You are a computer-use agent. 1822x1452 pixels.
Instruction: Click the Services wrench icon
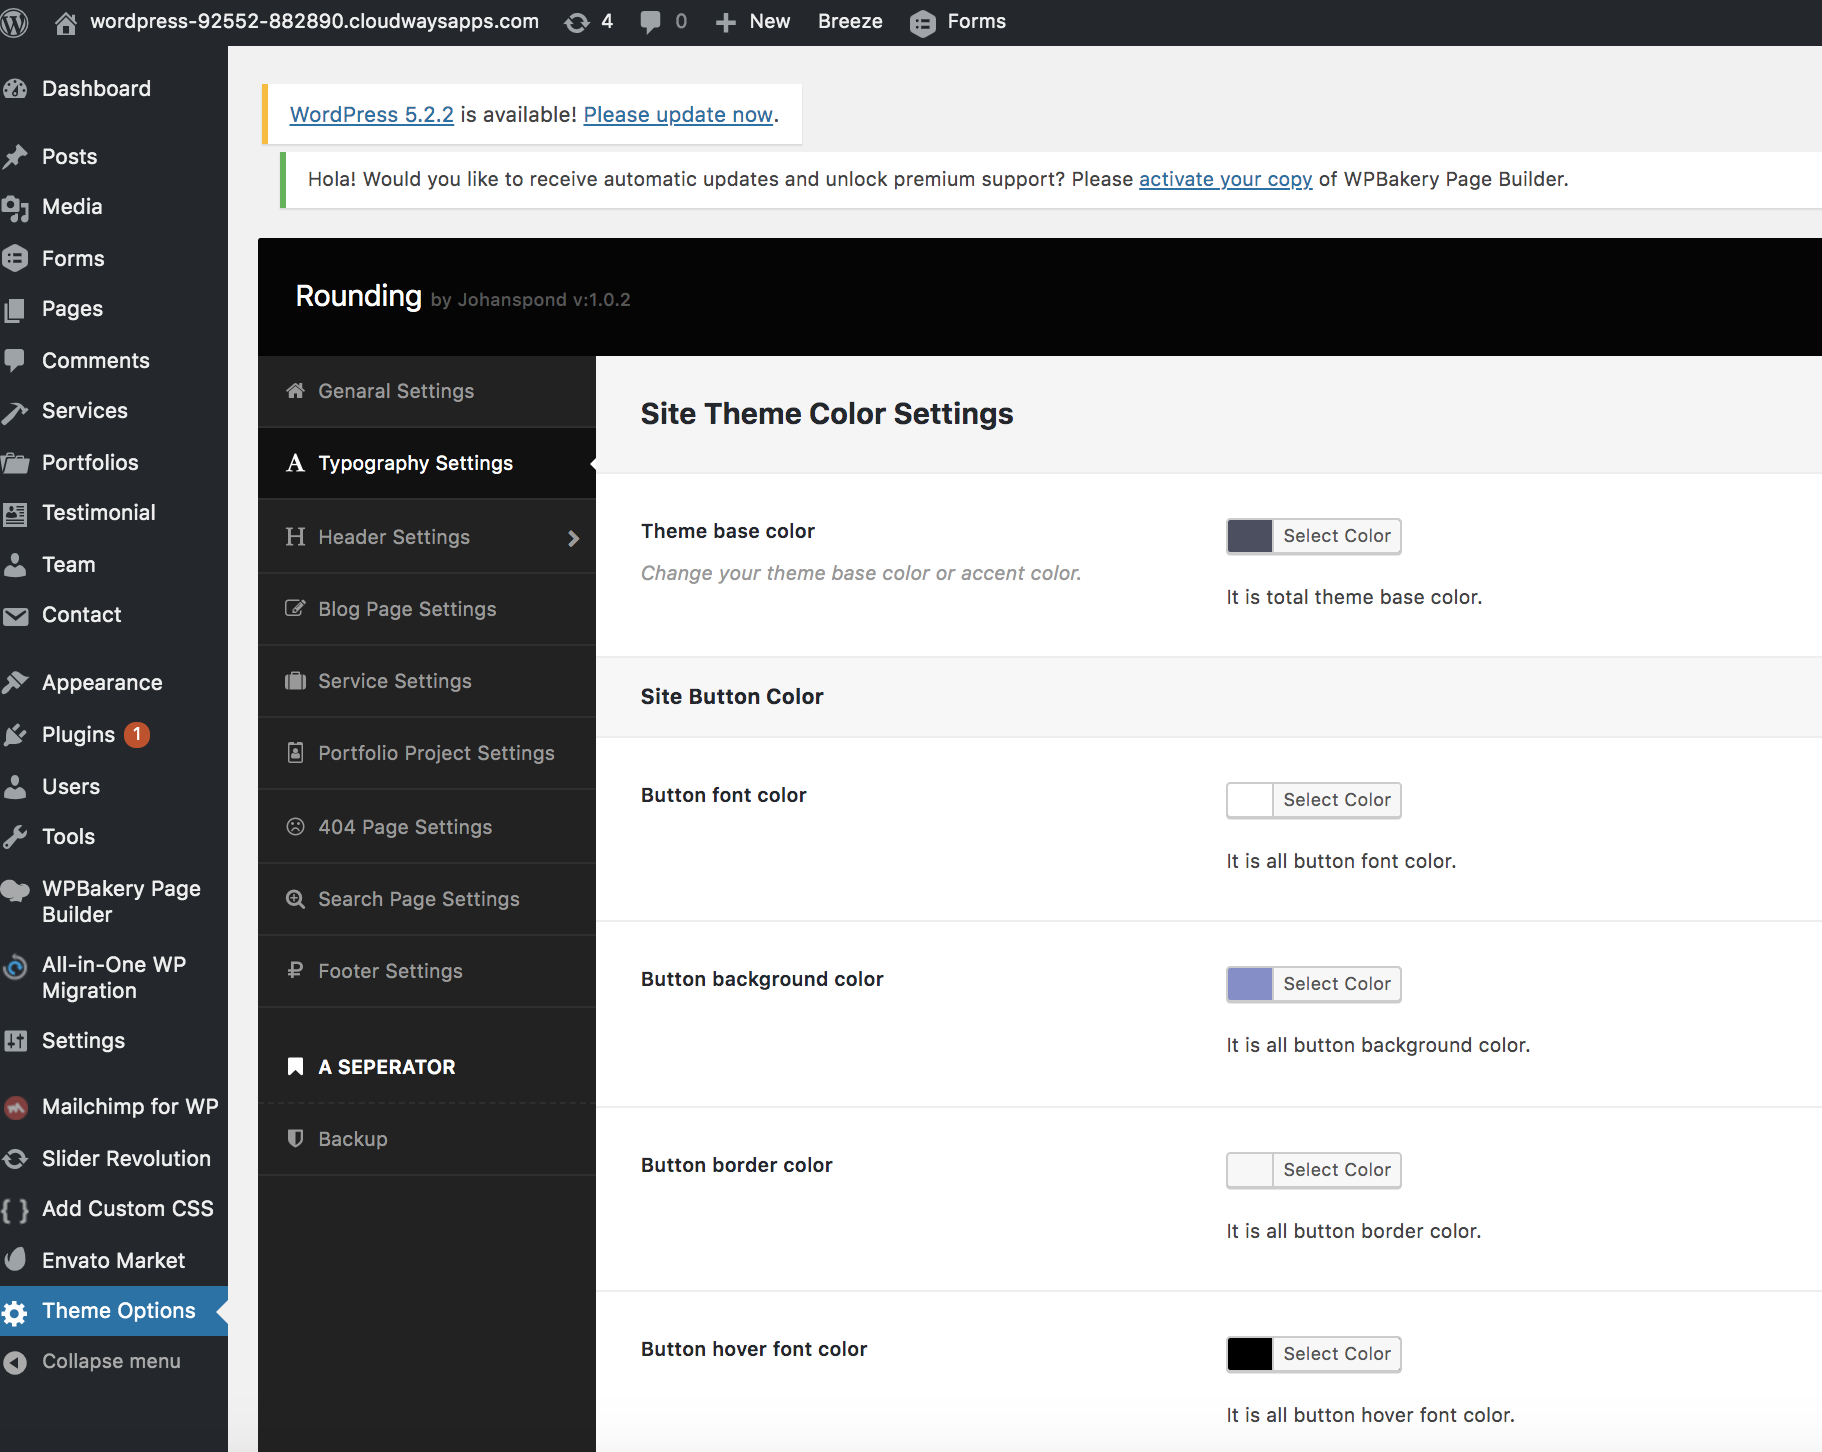click(15, 411)
